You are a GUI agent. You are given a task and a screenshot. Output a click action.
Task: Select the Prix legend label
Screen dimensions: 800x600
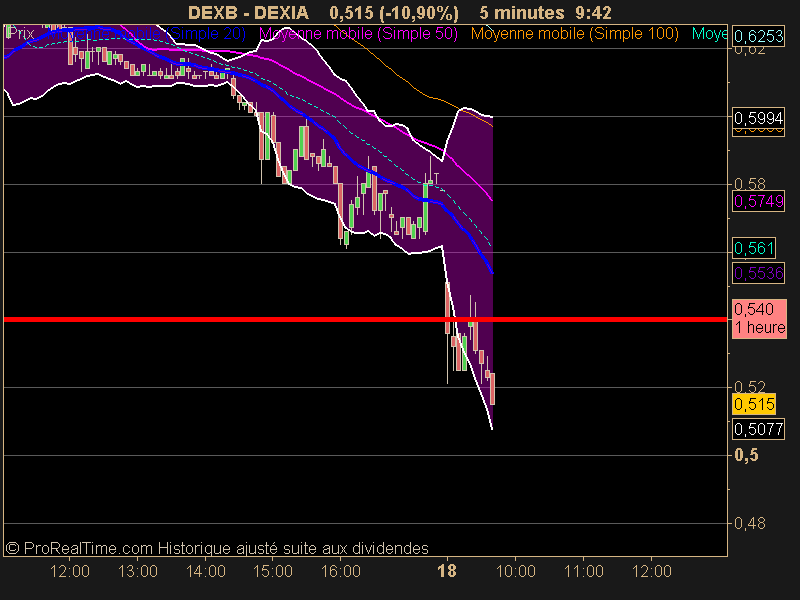21,34
